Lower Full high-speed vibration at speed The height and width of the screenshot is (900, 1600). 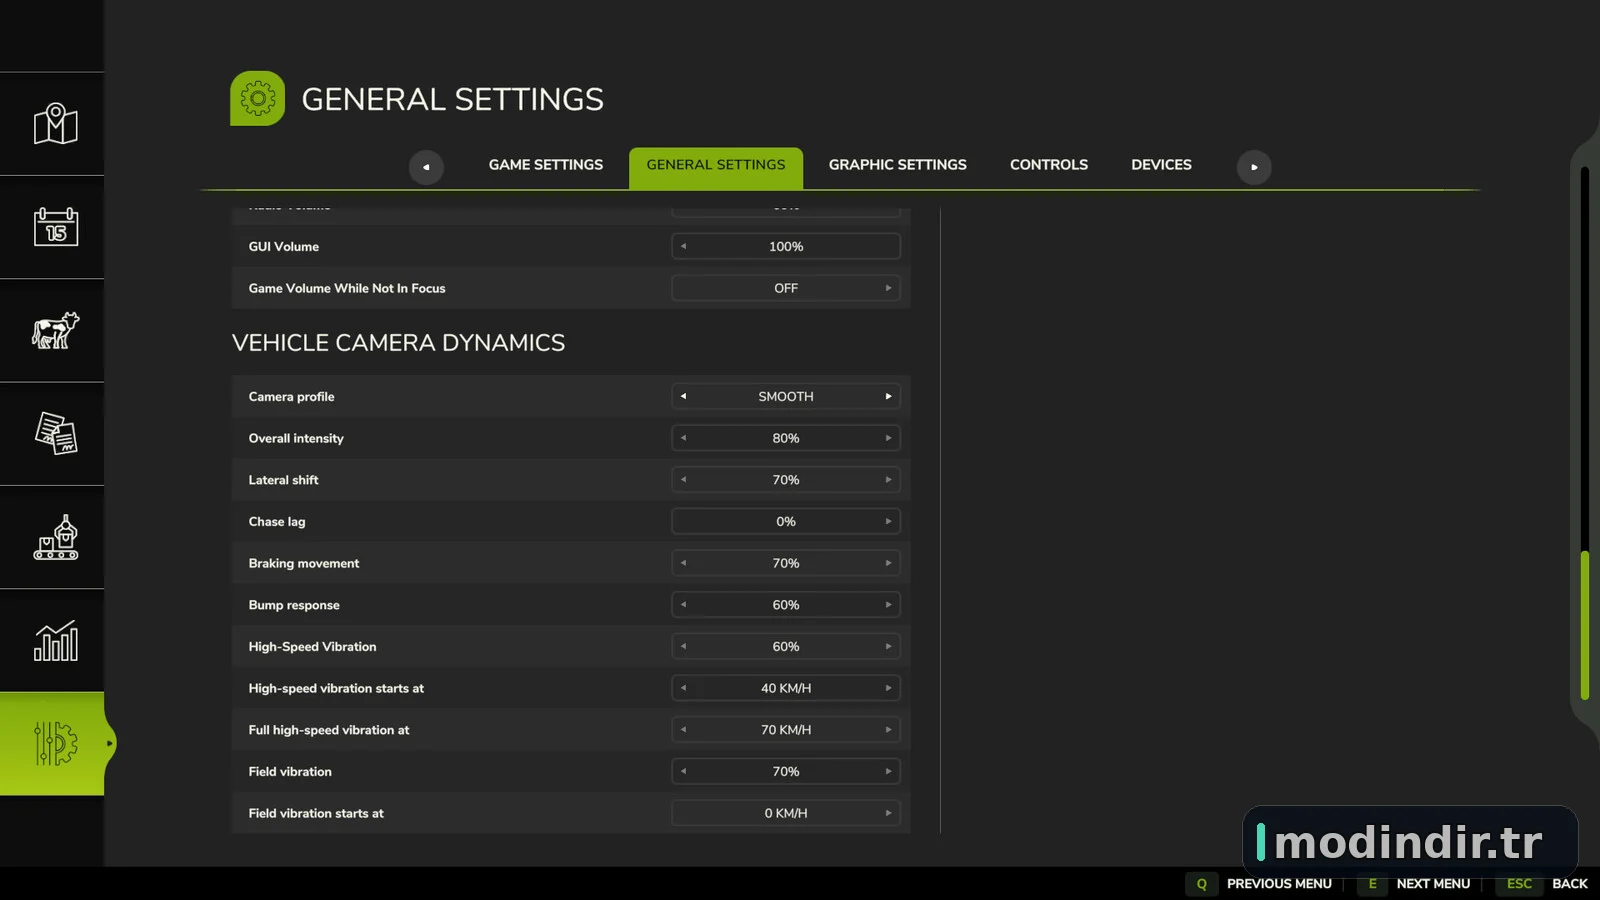point(684,730)
